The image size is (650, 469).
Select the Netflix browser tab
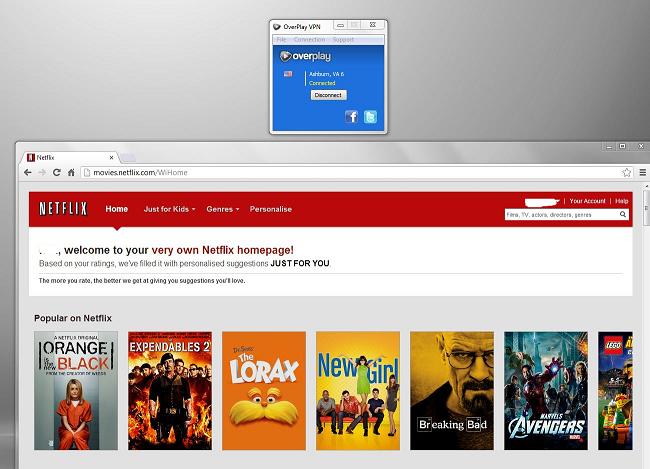click(68, 158)
